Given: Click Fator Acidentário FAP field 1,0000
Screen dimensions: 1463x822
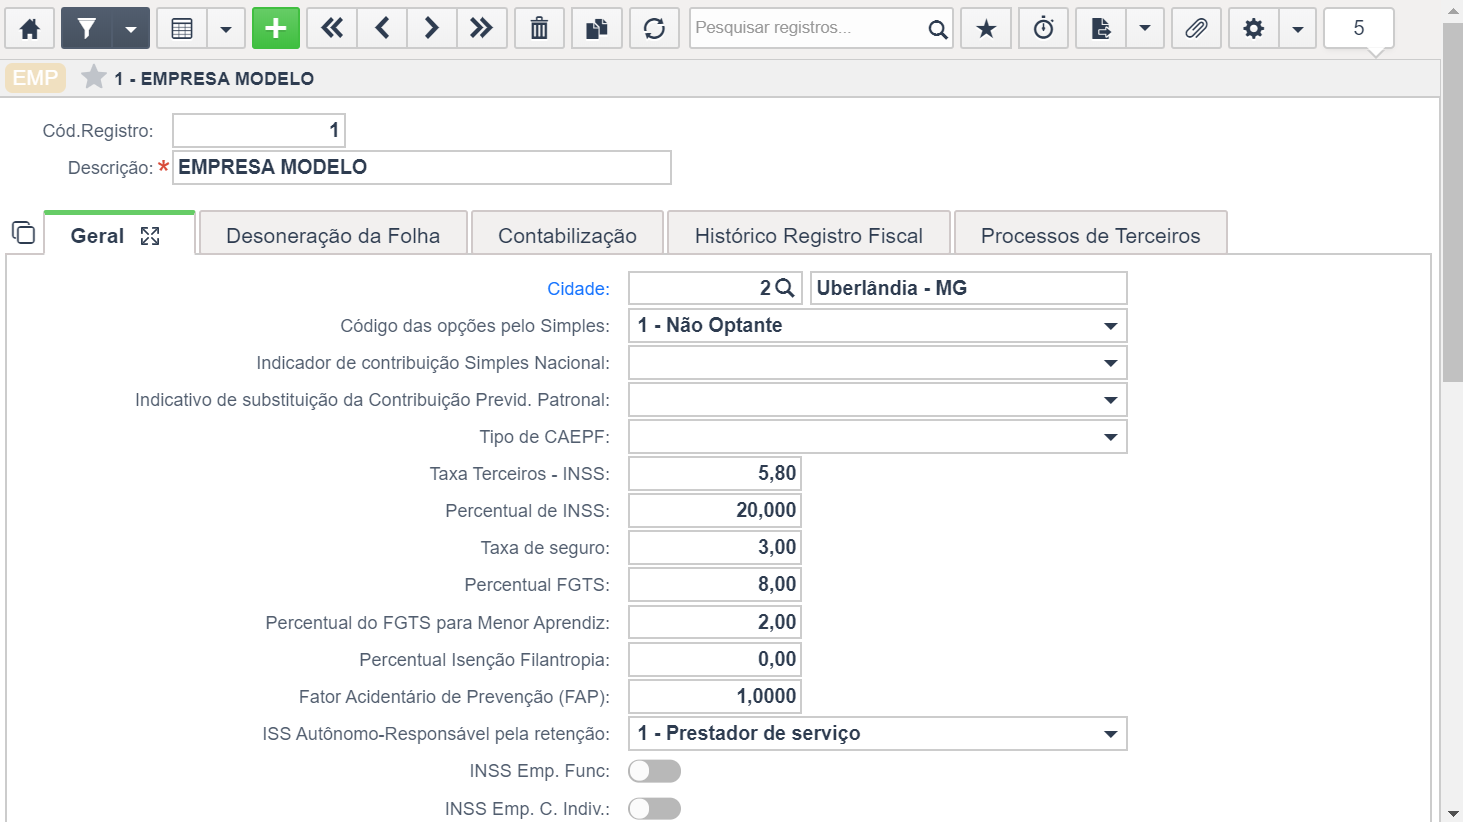Looking at the screenshot, I should point(715,696).
